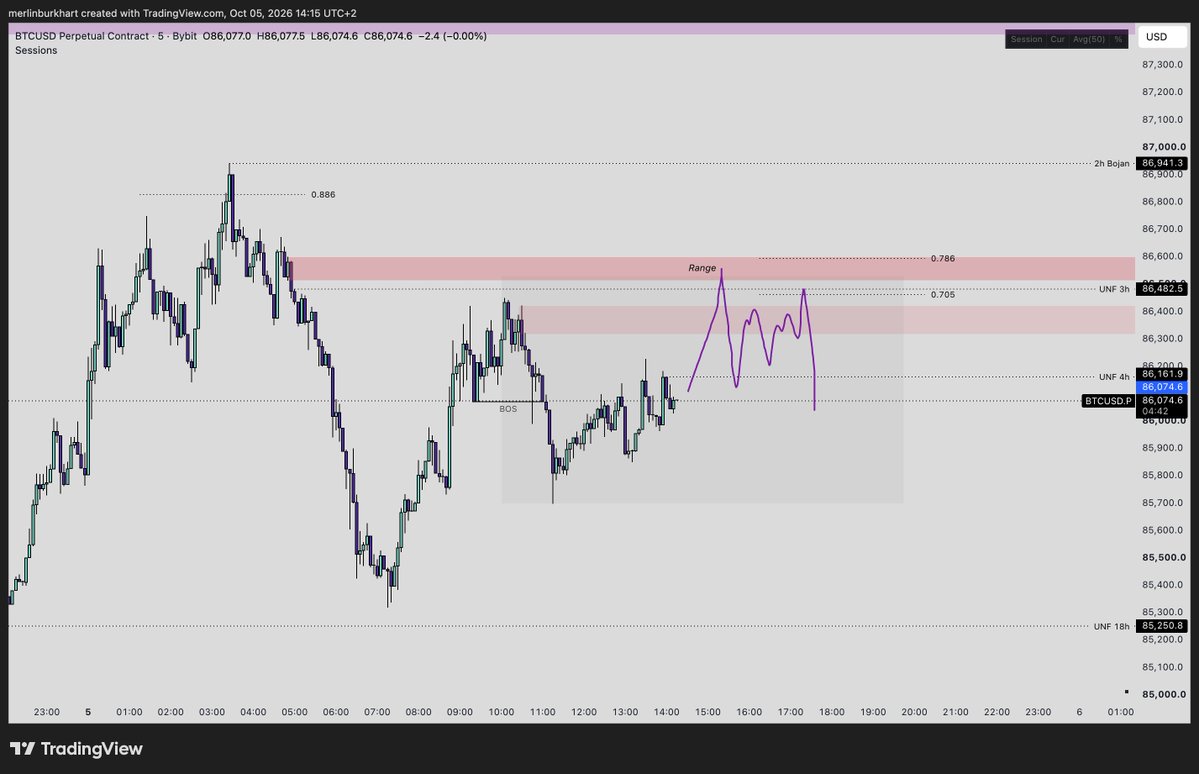Viewport: 1199px width, 774px height.
Task: Click the H86,077.5 high value
Action: tap(281, 36)
